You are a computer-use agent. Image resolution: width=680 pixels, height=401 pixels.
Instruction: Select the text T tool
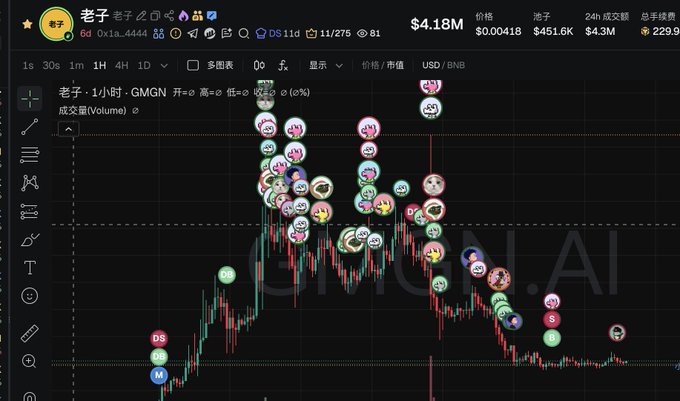point(29,267)
